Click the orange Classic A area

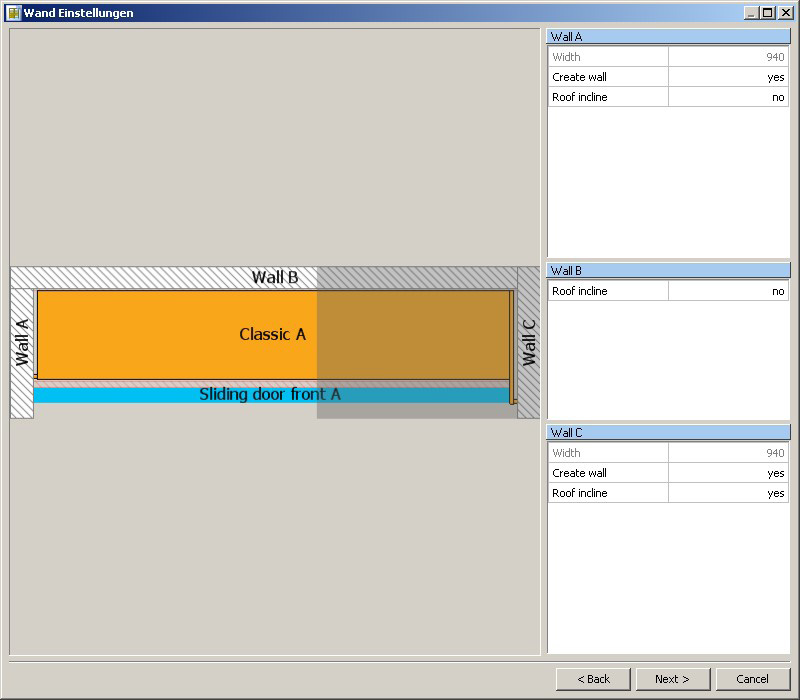272,334
